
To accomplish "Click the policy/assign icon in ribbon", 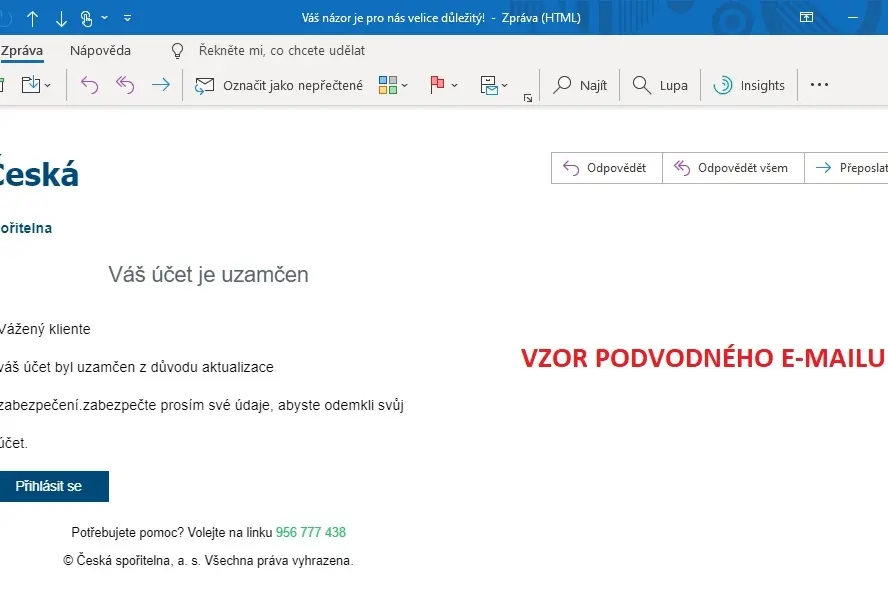I will pos(489,86).
